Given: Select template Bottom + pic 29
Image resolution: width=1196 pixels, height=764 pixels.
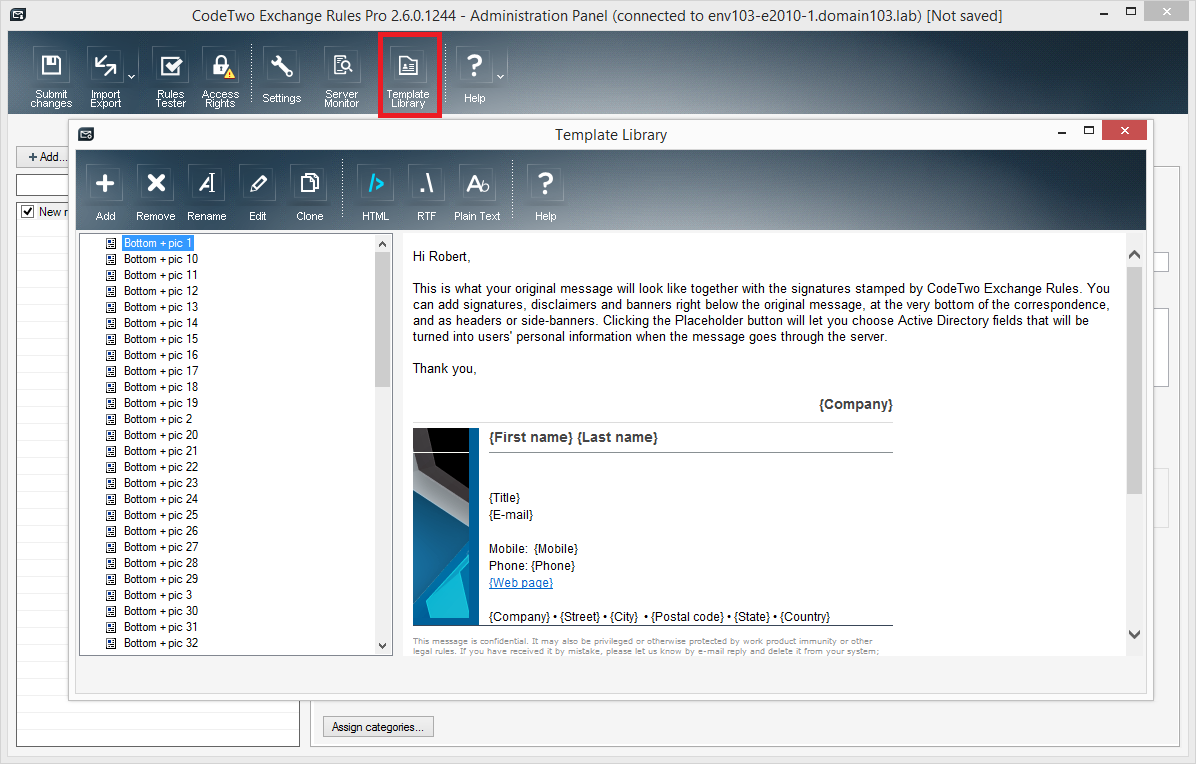Looking at the screenshot, I should pyautogui.click(x=161, y=579).
